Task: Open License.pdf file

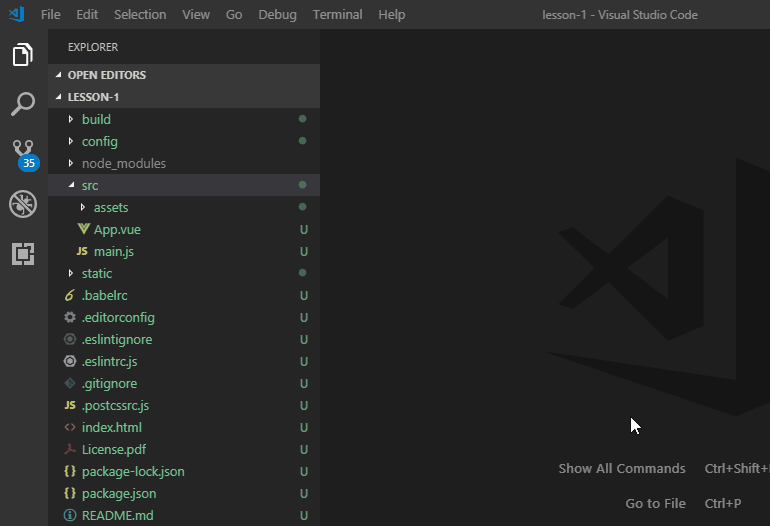Action: (x=113, y=450)
